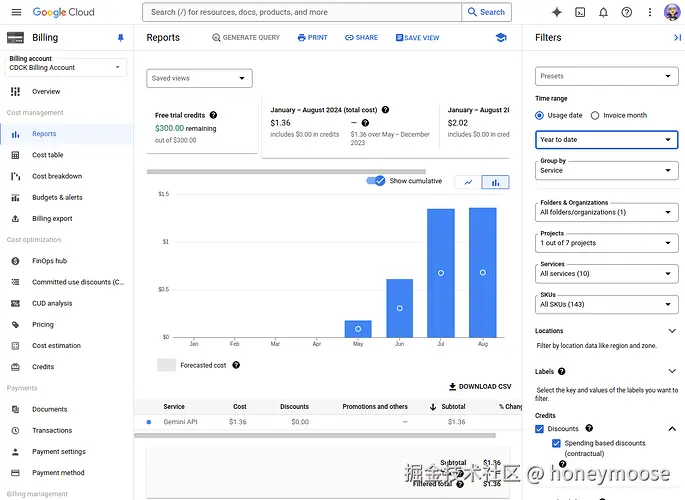Click the Overview icon in sidebar

point(15,91)
